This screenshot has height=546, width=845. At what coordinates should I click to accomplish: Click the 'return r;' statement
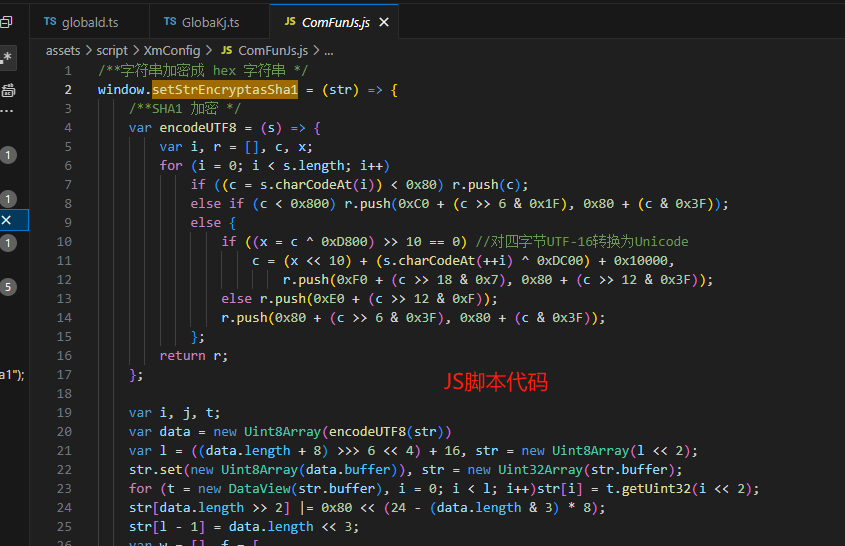[193, 356]
